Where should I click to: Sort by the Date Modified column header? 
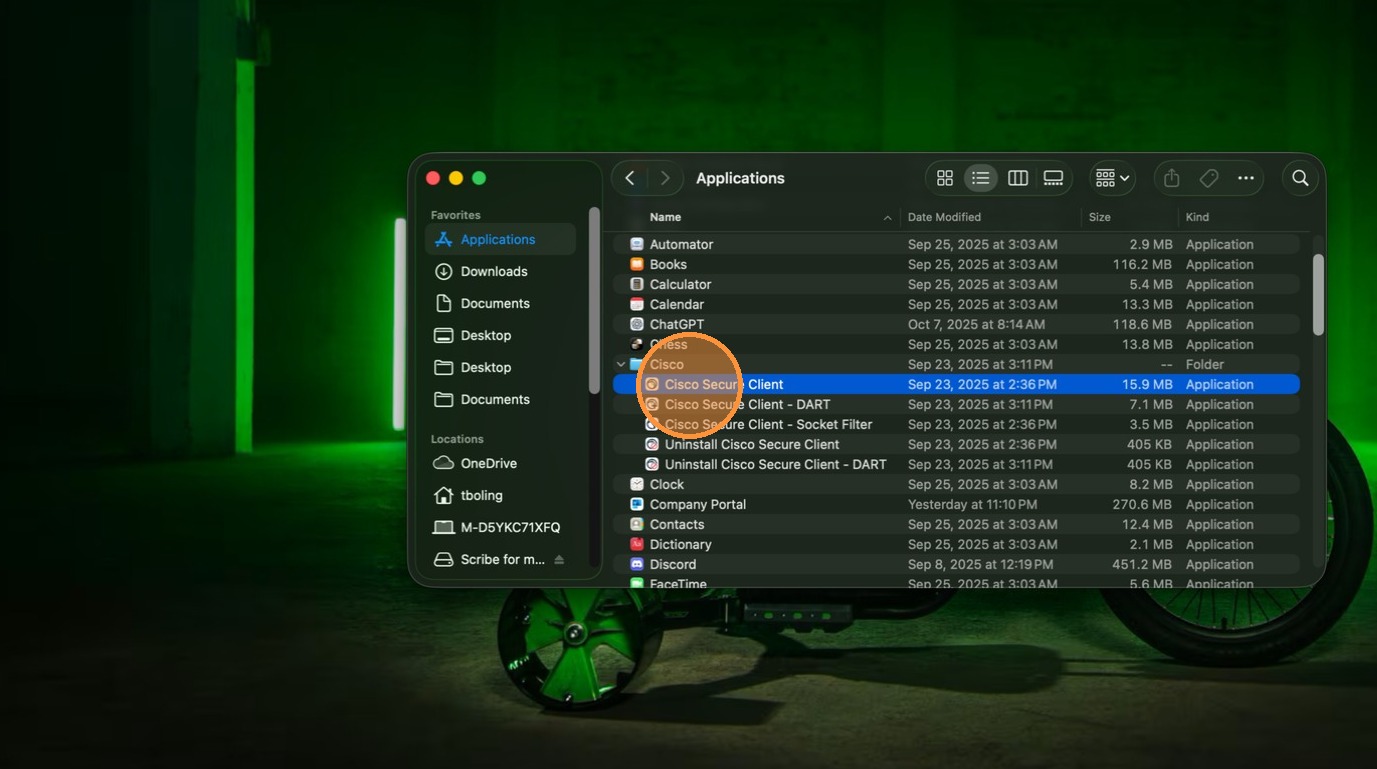[944, 217]
